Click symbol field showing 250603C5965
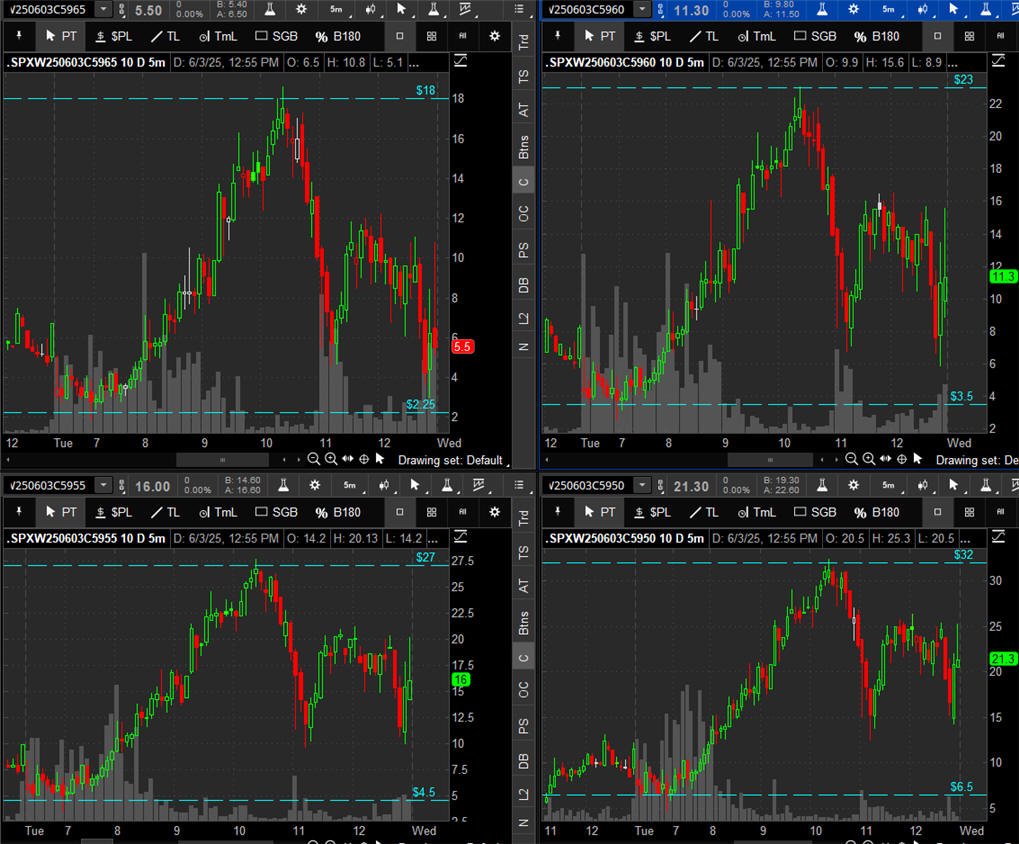 48,9
